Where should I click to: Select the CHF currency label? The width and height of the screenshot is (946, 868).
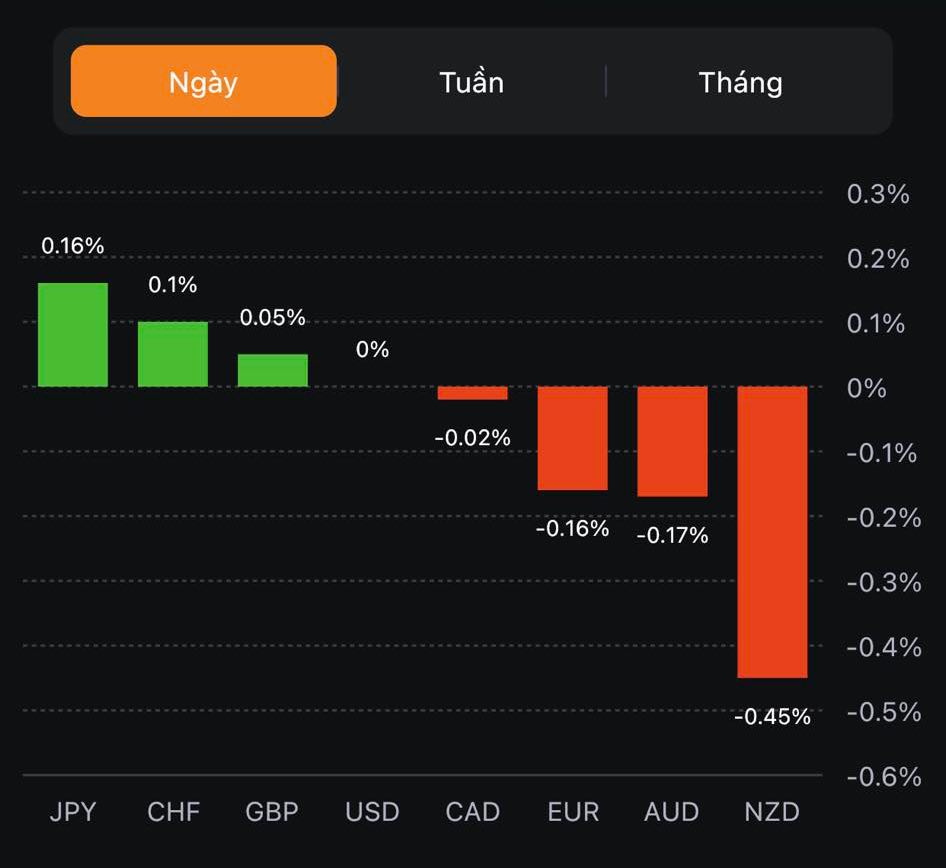[x=173, y=811]
